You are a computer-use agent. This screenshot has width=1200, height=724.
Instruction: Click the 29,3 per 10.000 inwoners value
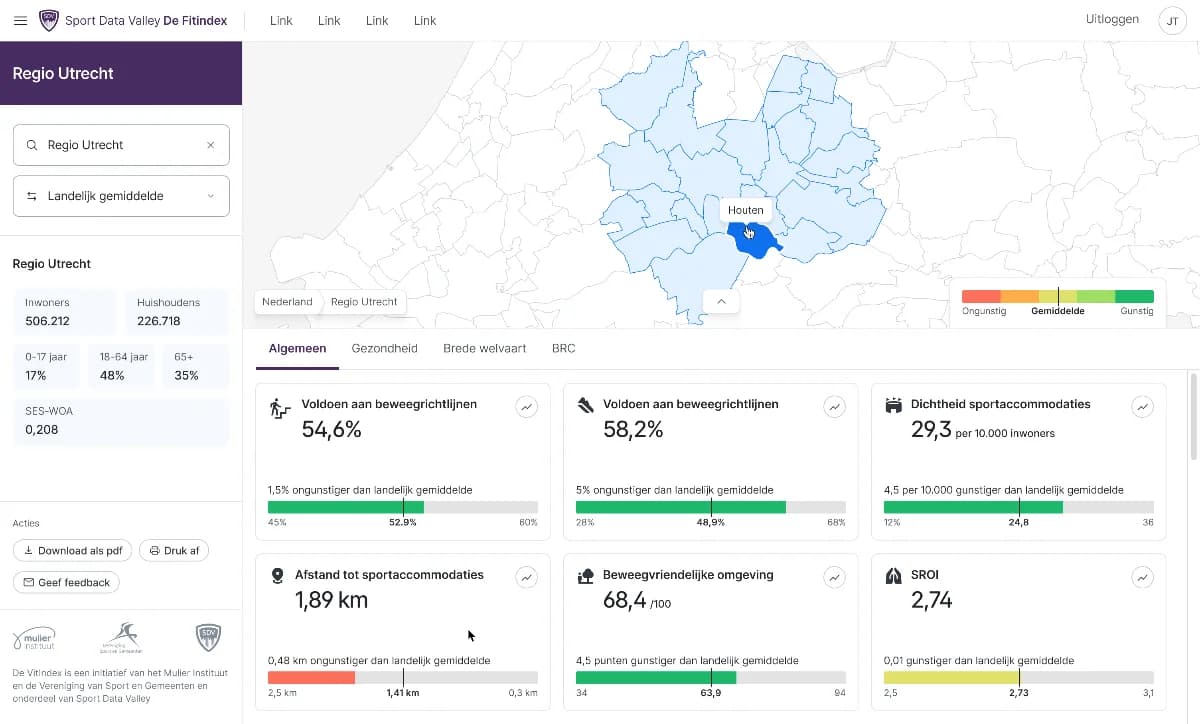[983, 430]
